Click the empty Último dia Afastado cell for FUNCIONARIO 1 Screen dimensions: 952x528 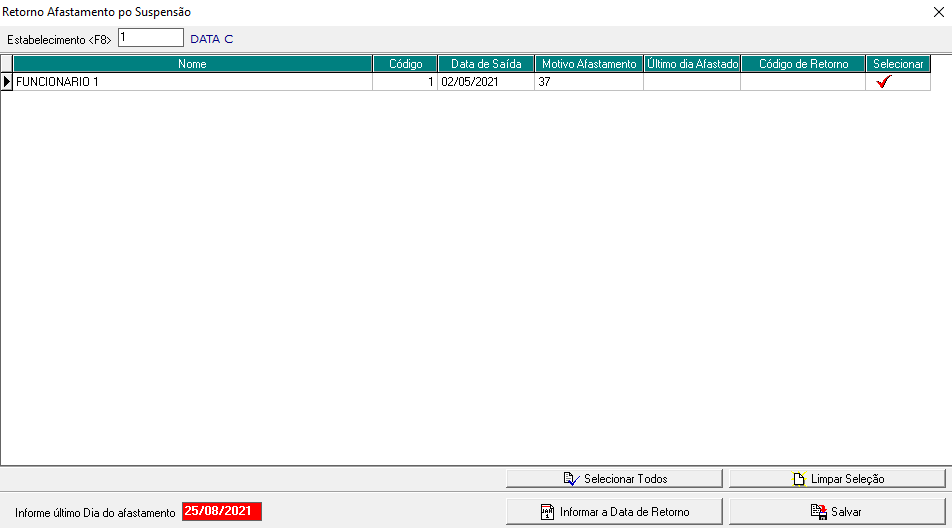coord(692,82)
